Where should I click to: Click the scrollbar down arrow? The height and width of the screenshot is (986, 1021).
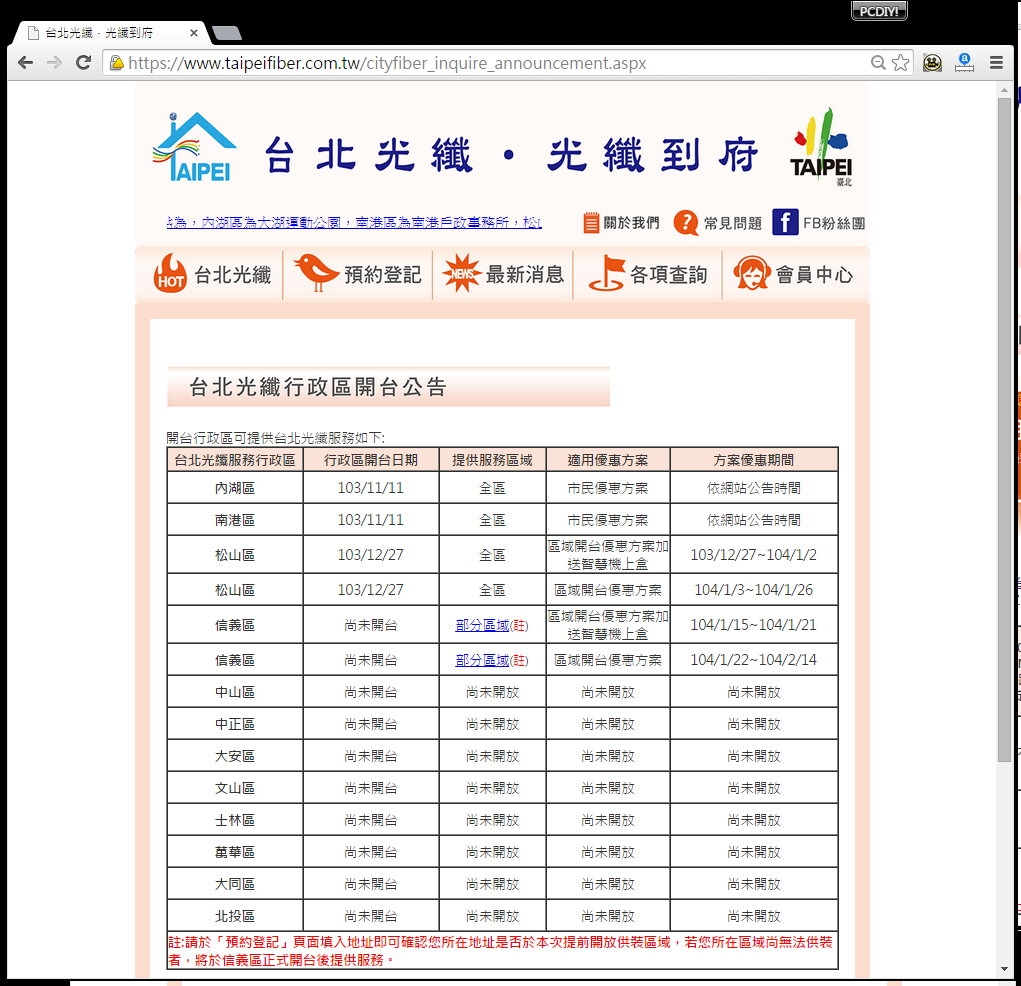click(x=1005, y=969)
